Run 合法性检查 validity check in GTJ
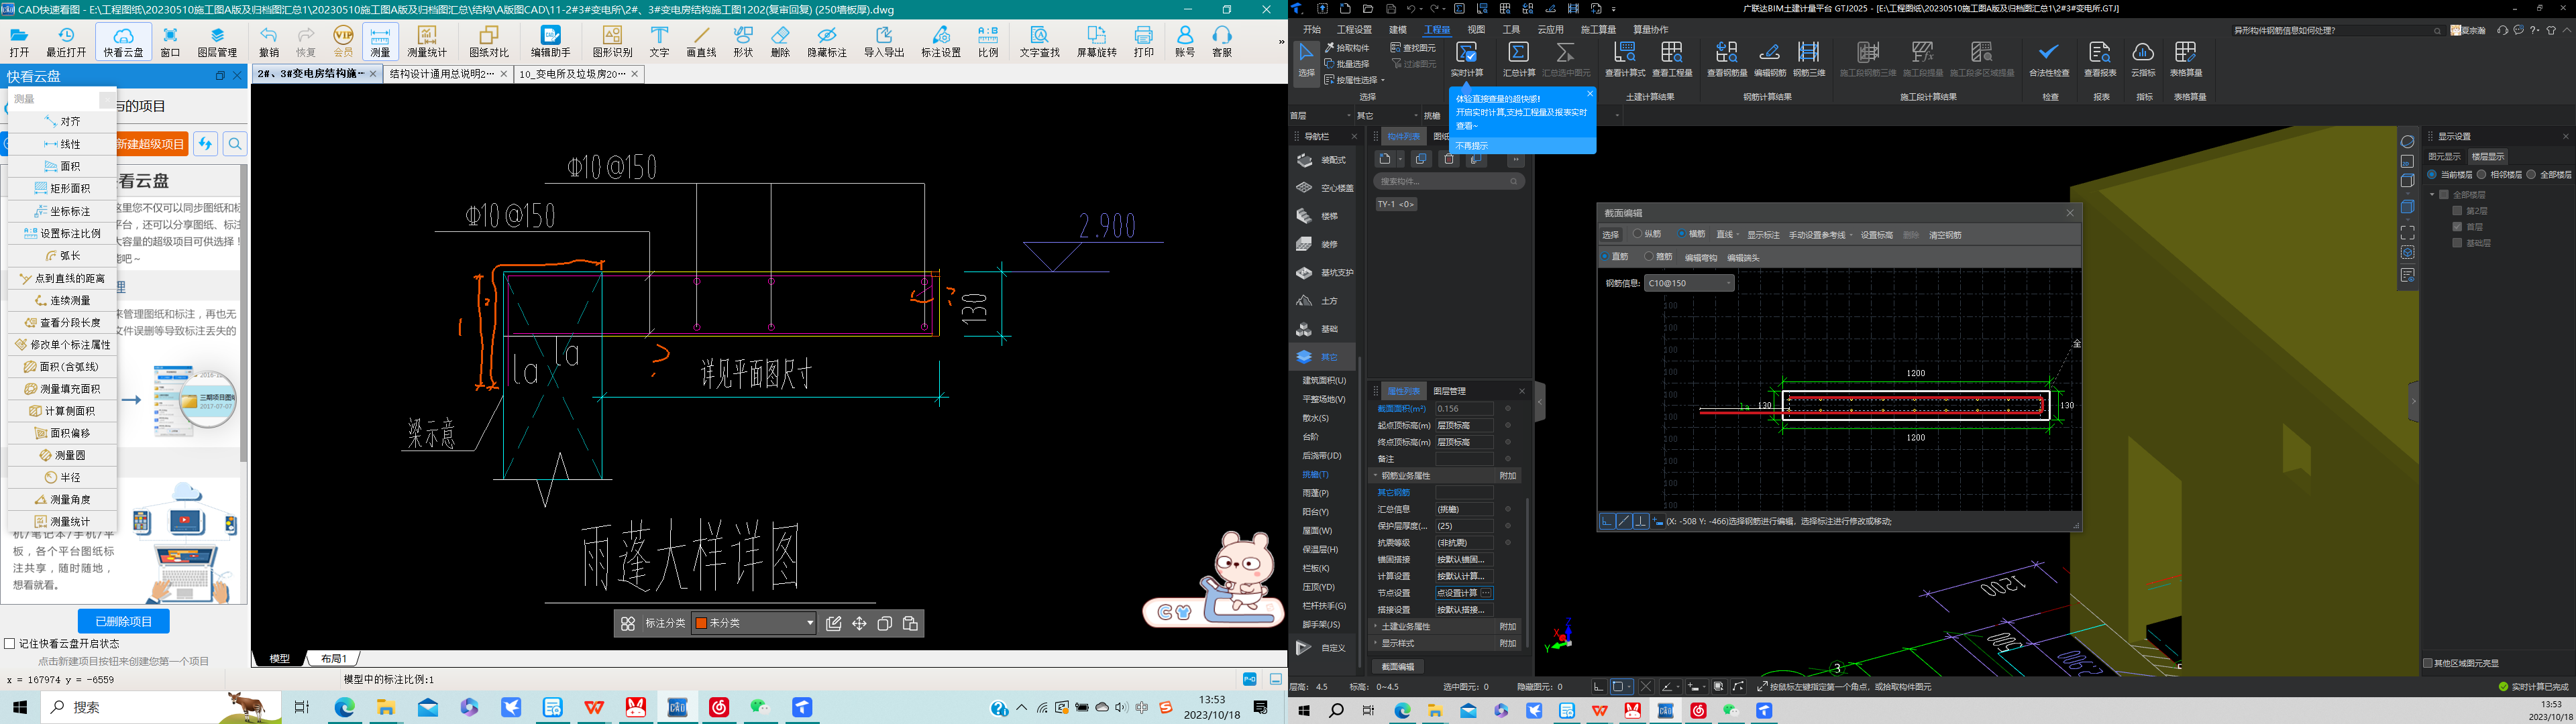2576x724 pixels. coord(2049,59)
